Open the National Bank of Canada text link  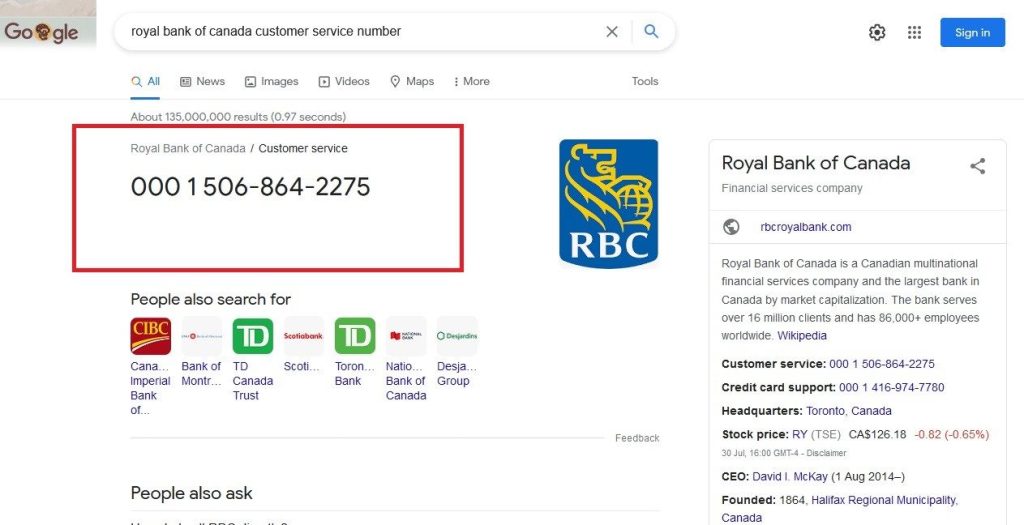tap(406, 381)
